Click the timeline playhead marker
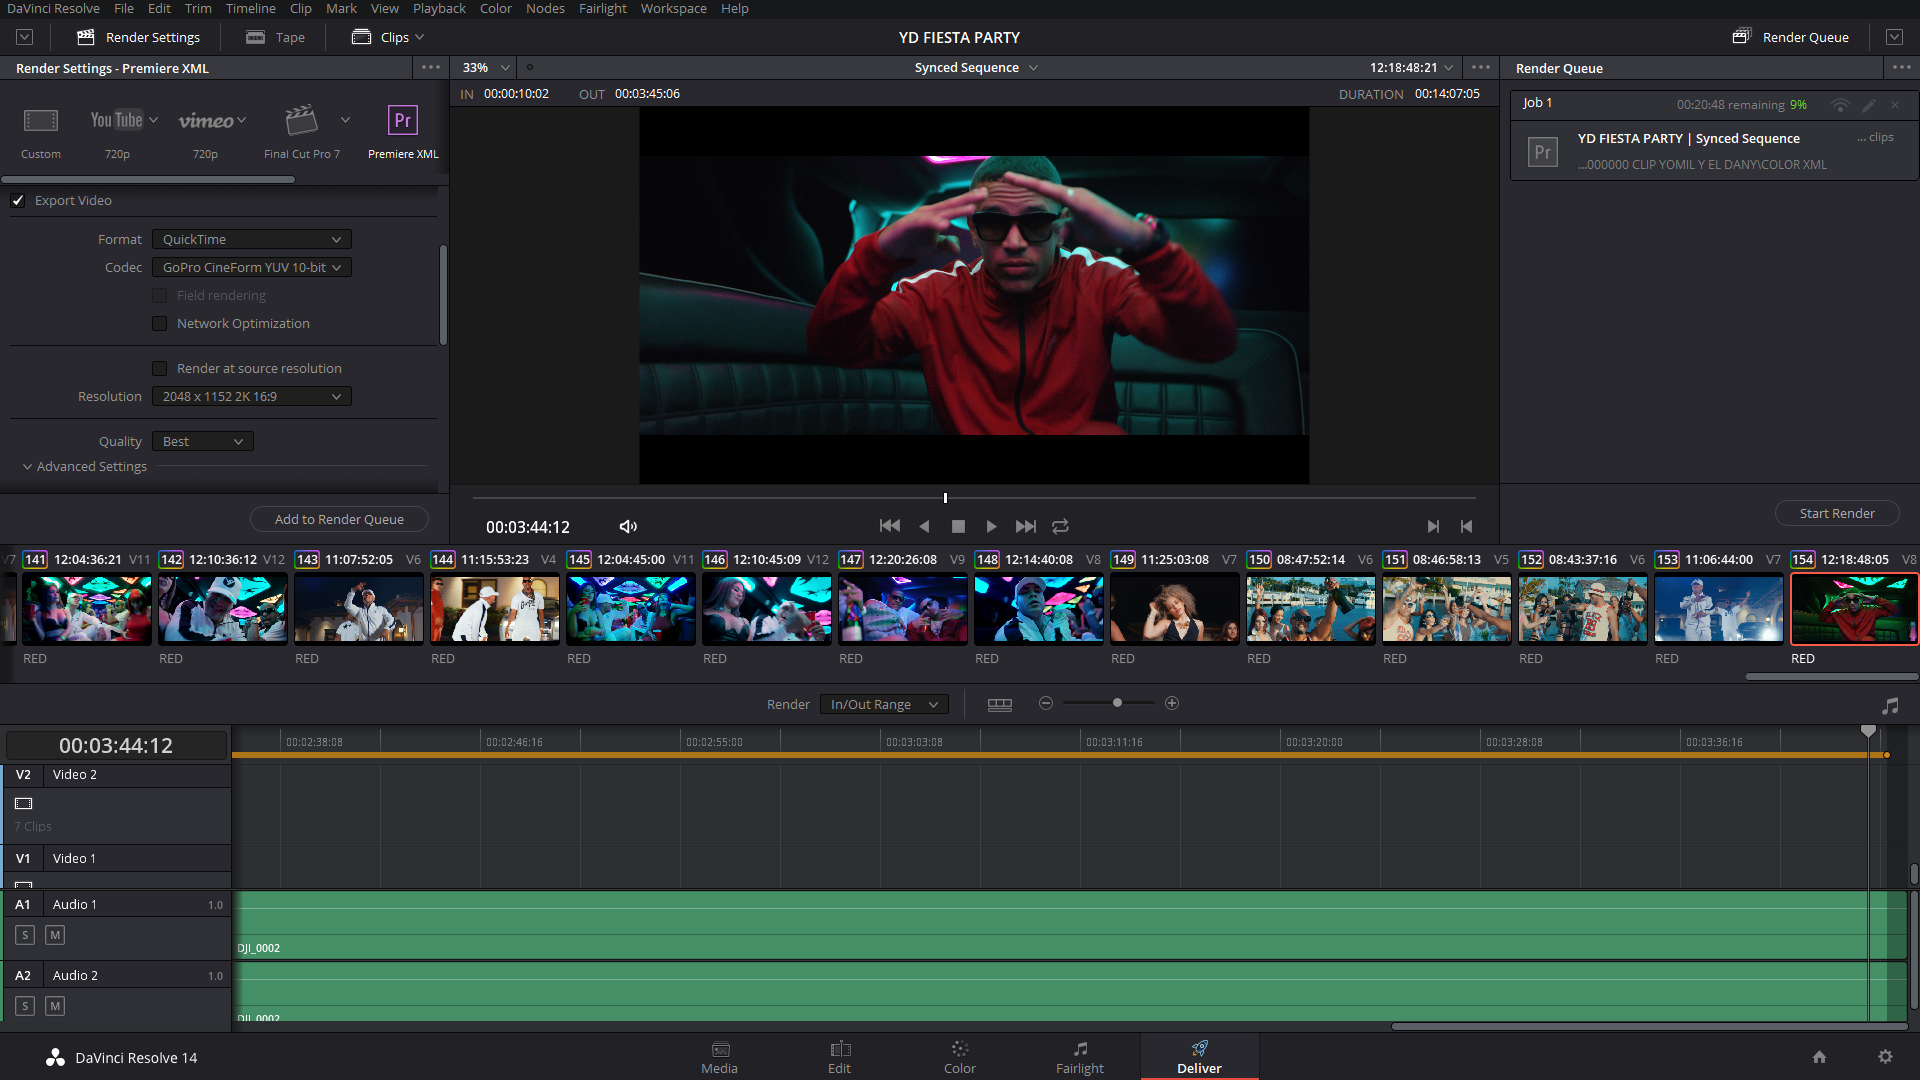The height and width of the screenshot is (1080, 1920). click(x=1868, y=732)
